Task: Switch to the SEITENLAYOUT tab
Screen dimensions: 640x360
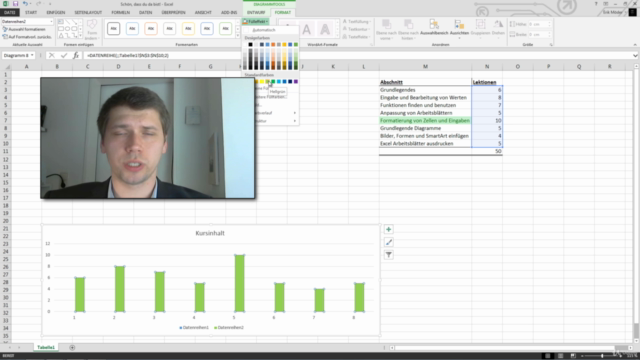Action: point(88,13)
